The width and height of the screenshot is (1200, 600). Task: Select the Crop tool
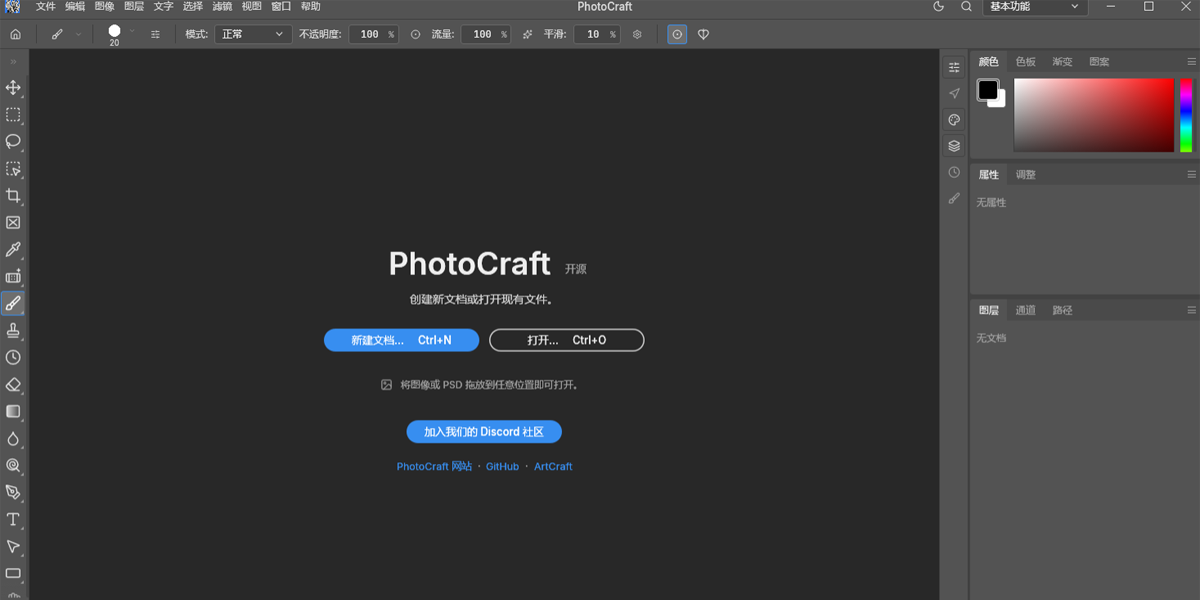pos(13,196)
